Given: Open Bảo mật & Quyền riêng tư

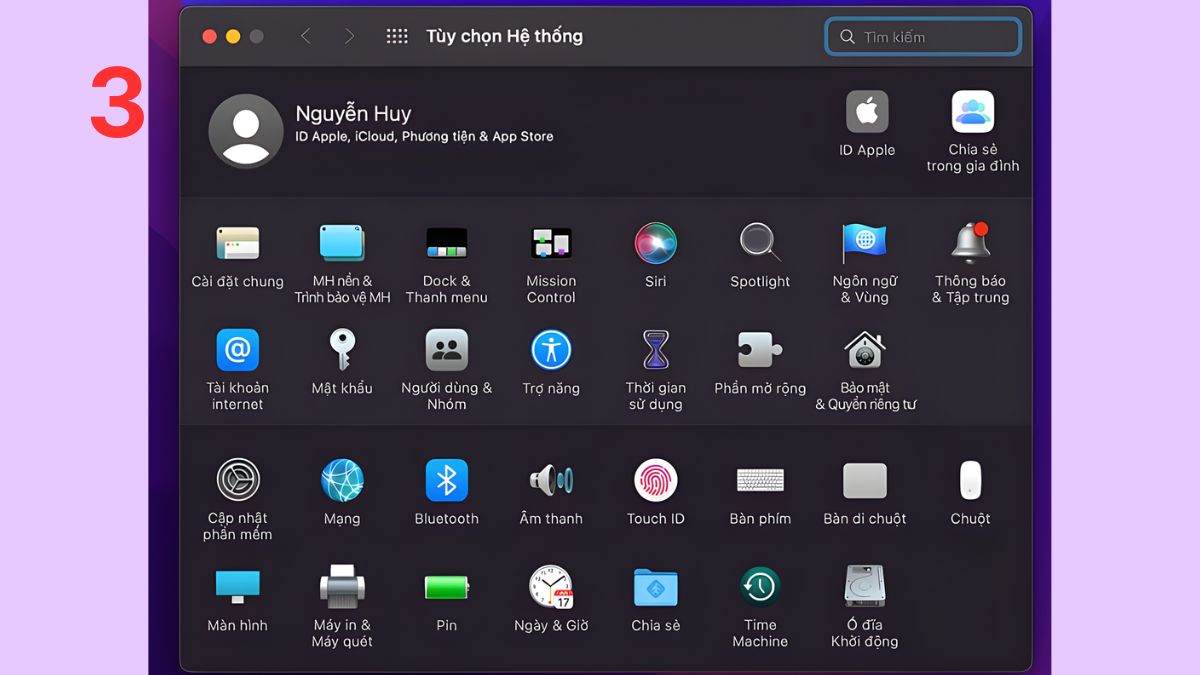Looking at the screenshot, I should [x=865, y=350].
